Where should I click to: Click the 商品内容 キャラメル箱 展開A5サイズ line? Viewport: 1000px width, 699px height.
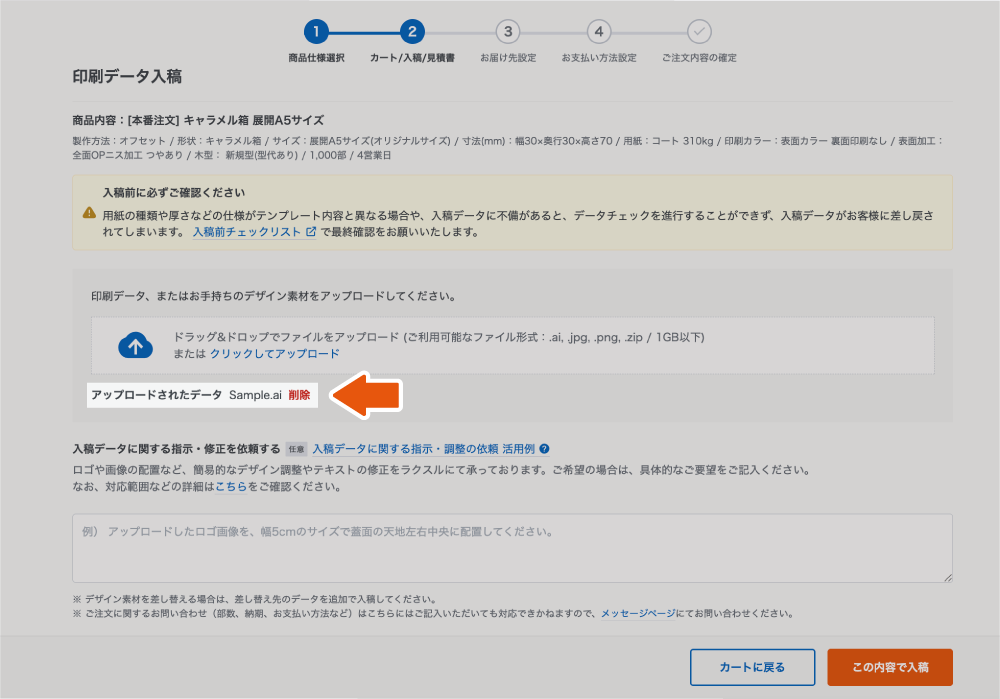(198, 121)
